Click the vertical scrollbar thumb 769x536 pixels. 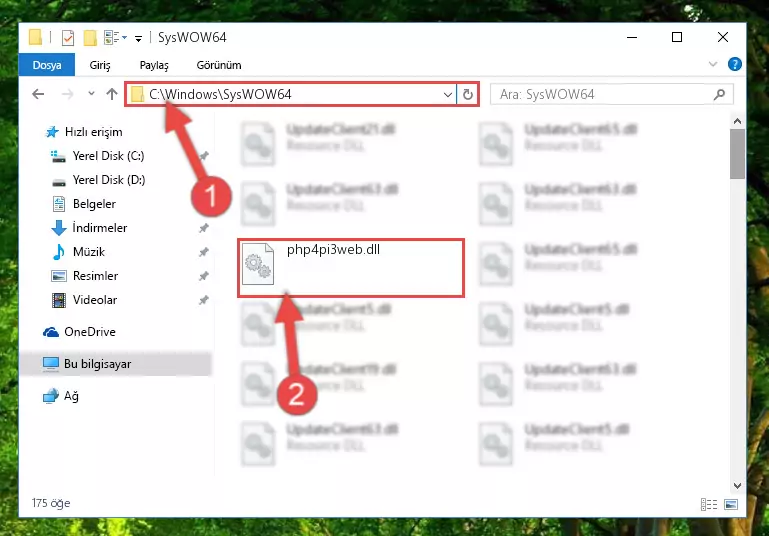(737, 154)
